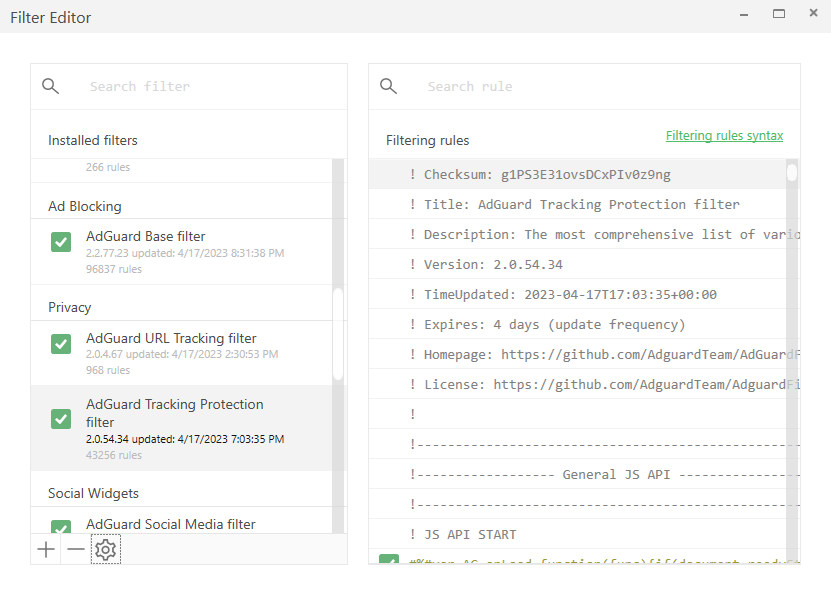Screen dimensions: 831x595
Task: Click the Ad Blocking category header
Action: coord(85,206)
